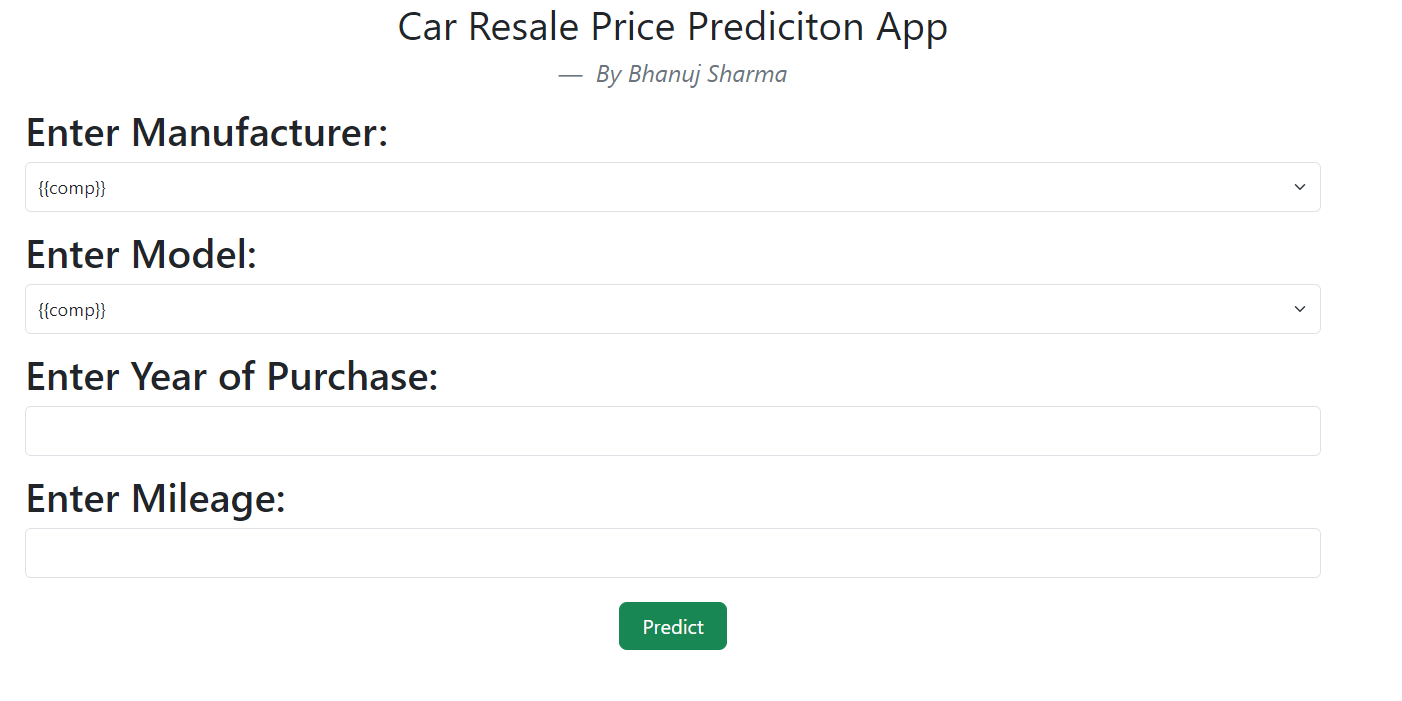Click the Car Resale Price Prediciton App heading
1402x701 pixels.
pos(672,27)
